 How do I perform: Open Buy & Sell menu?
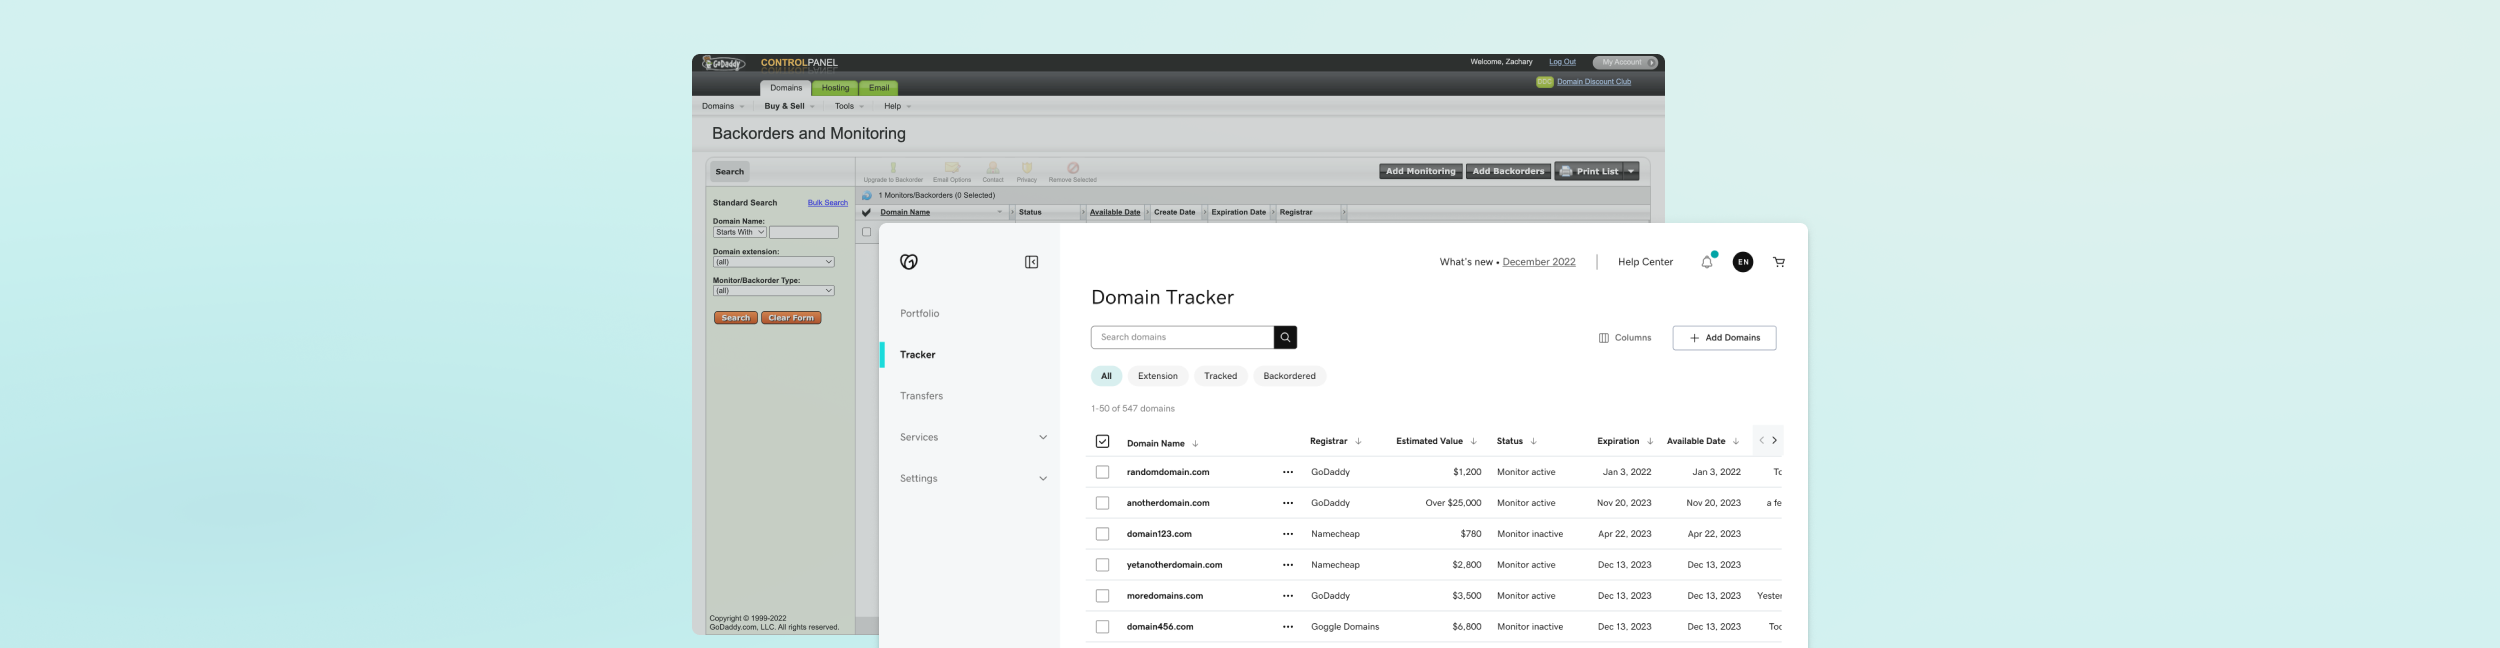[789, 106]
